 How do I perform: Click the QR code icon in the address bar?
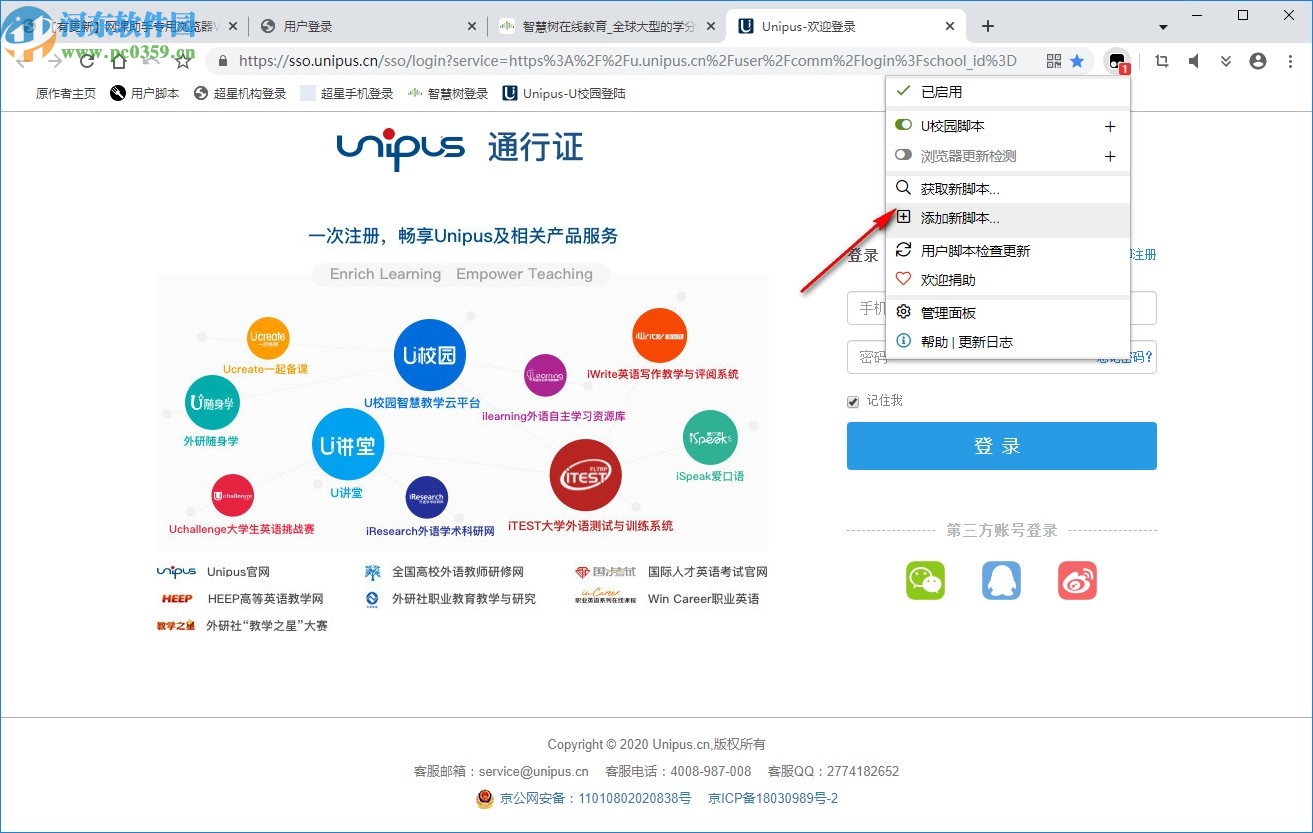(1053, 61)
